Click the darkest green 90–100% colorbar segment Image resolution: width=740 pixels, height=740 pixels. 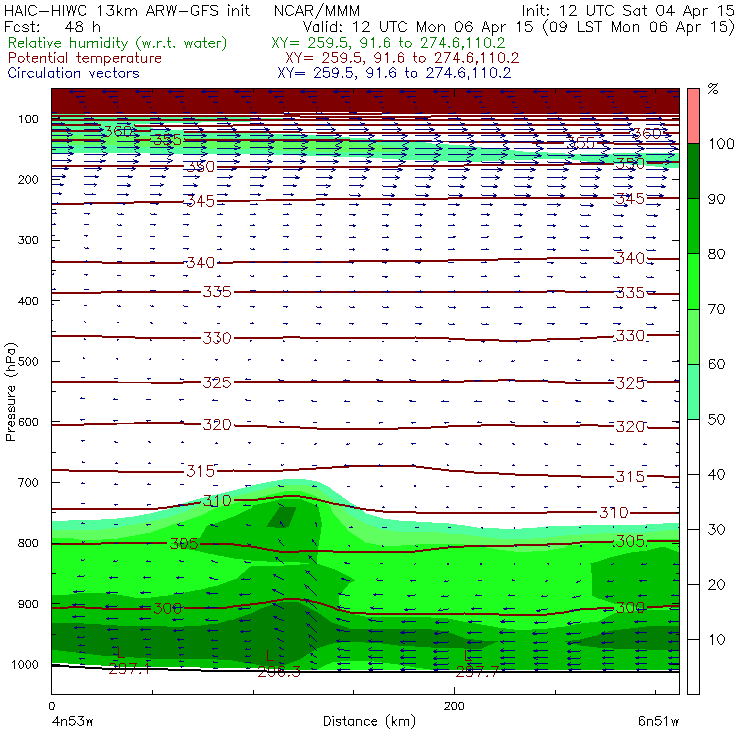point(693,171)
